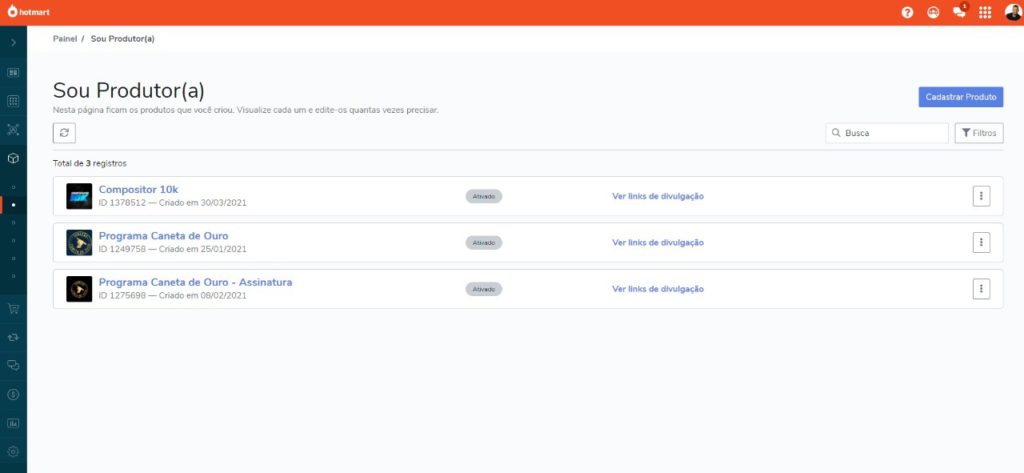
Task: Open the recurring arrows icon in sidebar
Action: coord(13,337)
